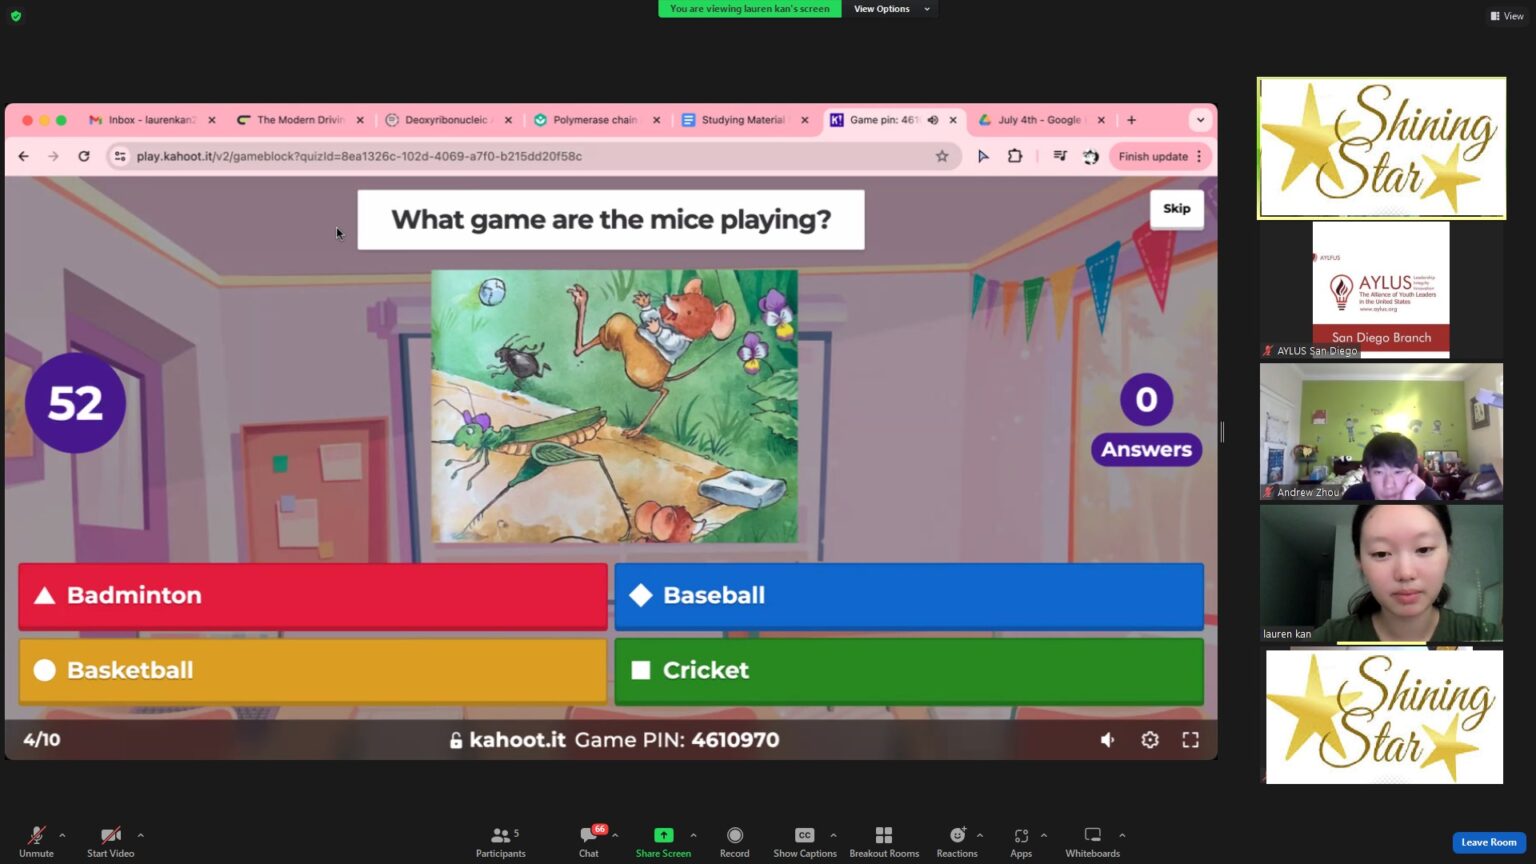Screen dimensions: 1536x864
Task: Close the Studying Material tab
Action: tap(805, 120)
